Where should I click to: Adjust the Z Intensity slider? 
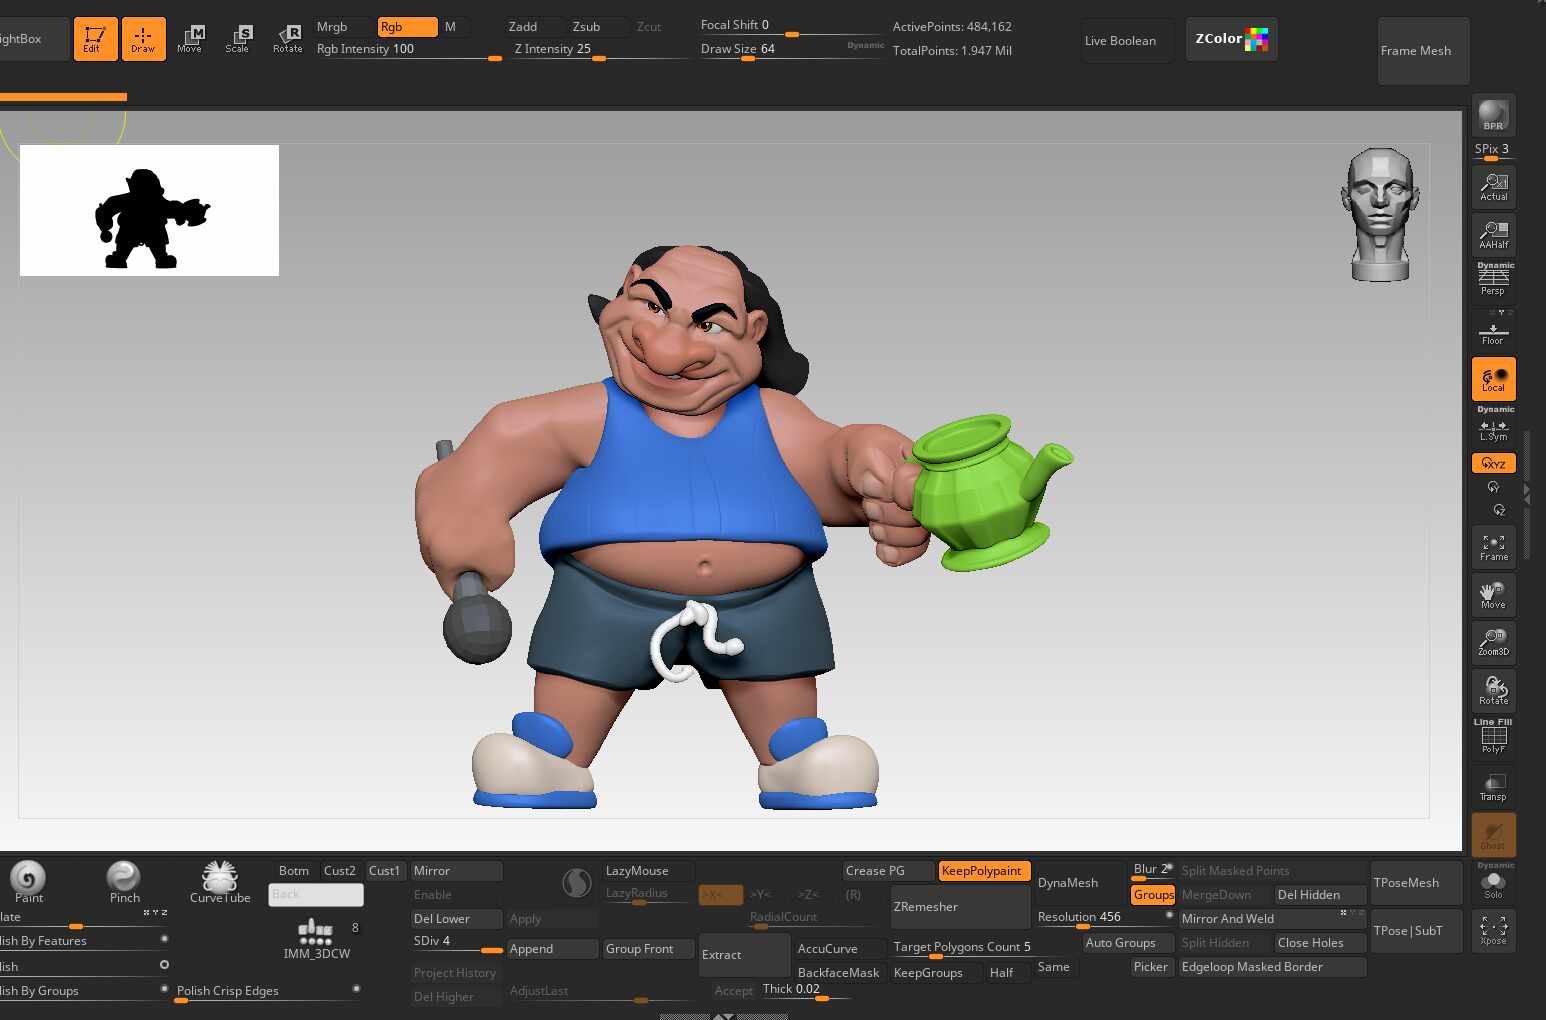[601, 50]
